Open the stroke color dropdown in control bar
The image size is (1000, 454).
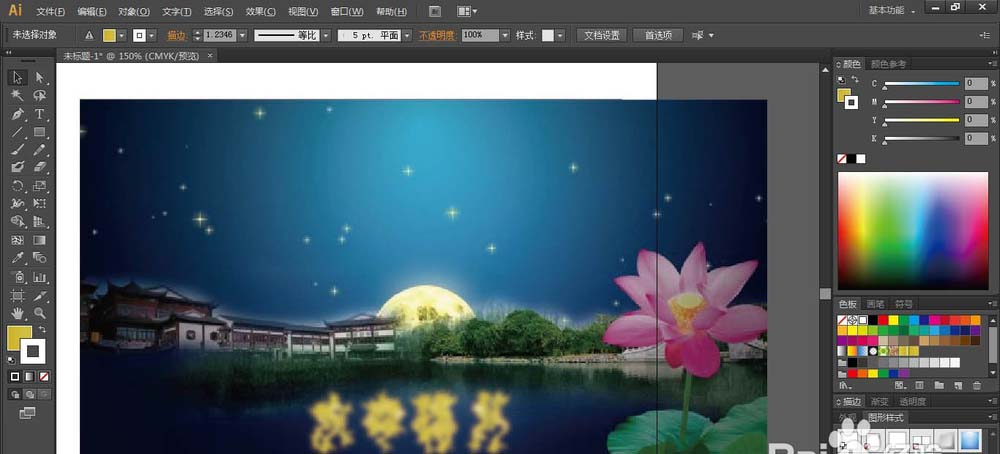pyautogui.click(x=152, y=36)
